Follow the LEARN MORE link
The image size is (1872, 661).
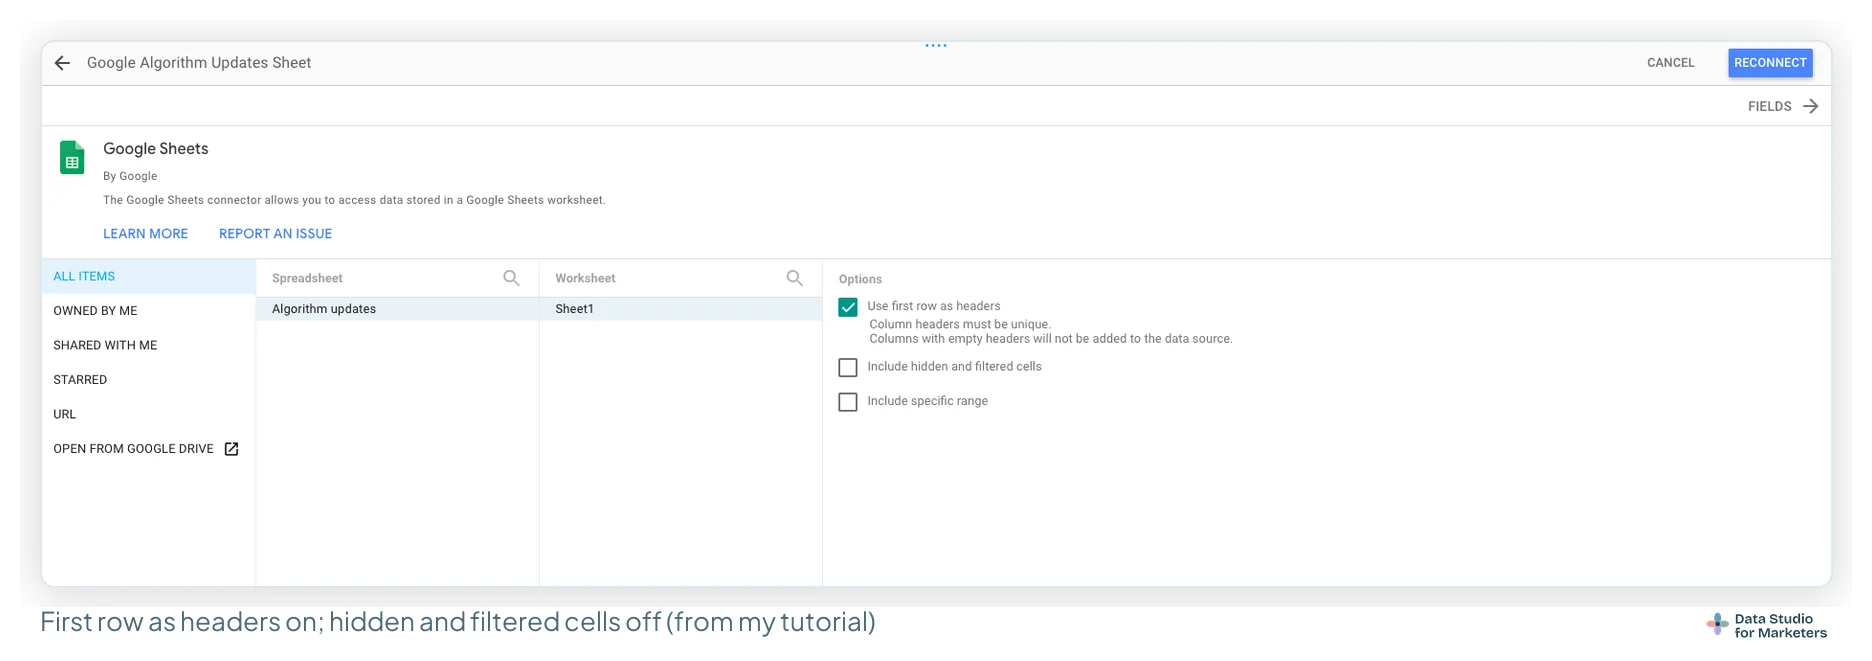[x=145, y=234]
